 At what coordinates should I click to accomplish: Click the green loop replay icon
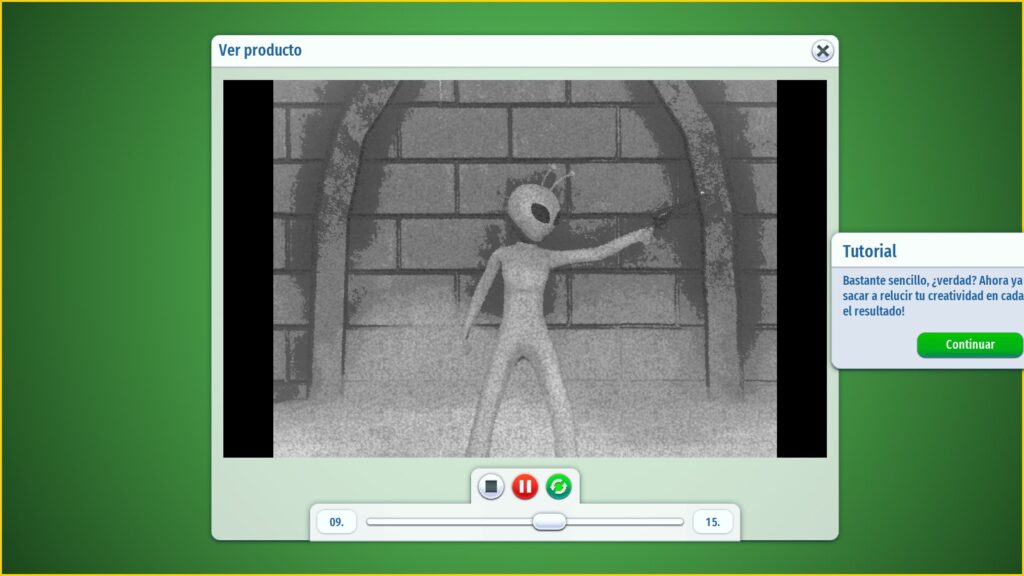click(559, 487)
